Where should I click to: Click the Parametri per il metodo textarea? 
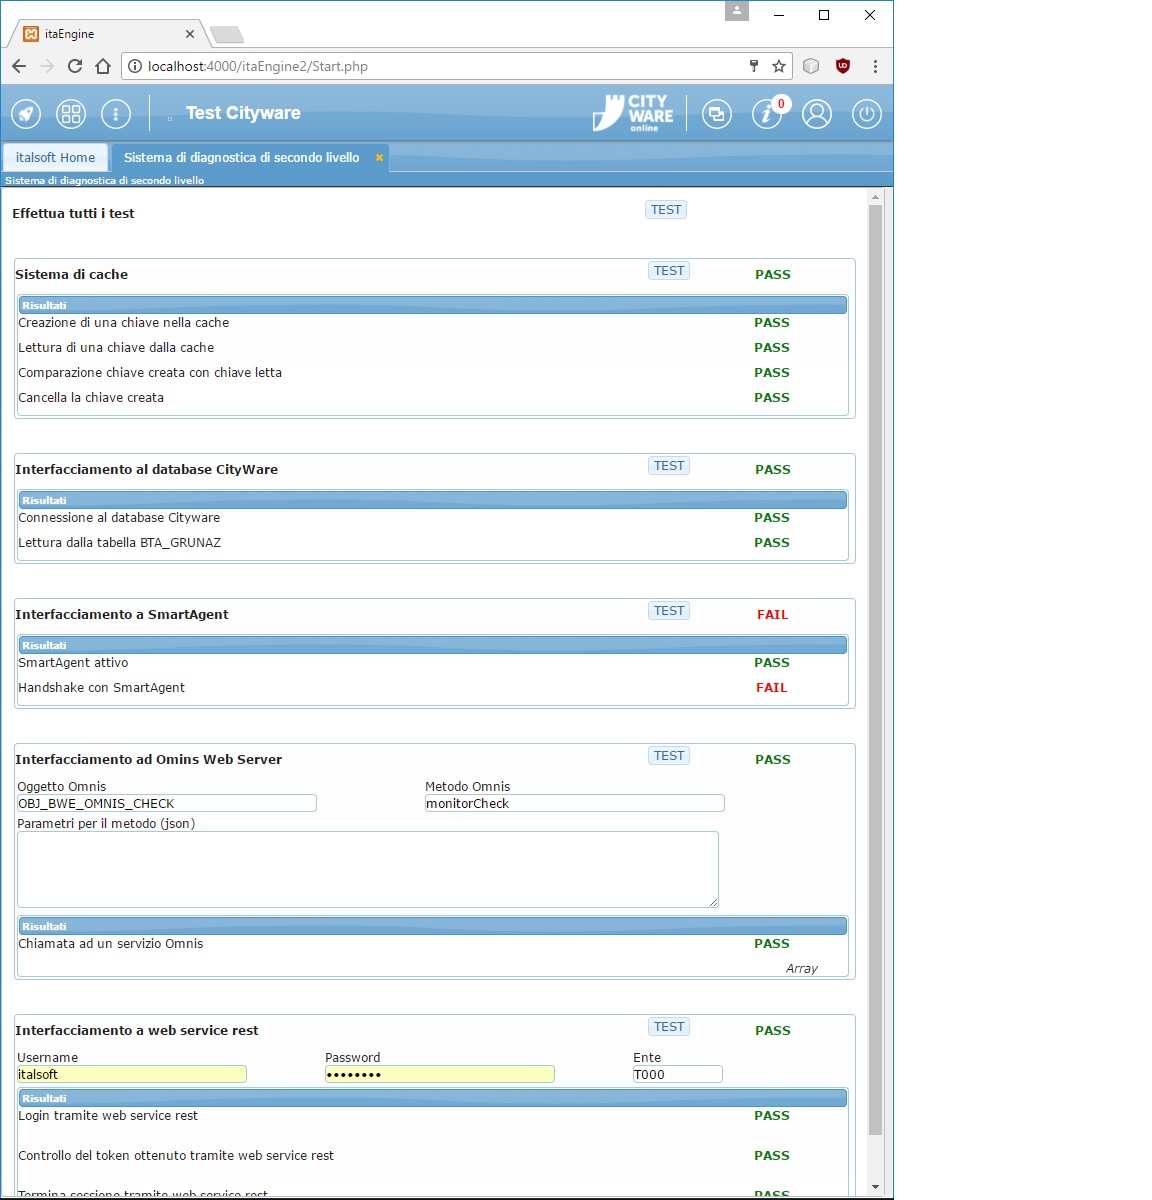click(367, 869)
